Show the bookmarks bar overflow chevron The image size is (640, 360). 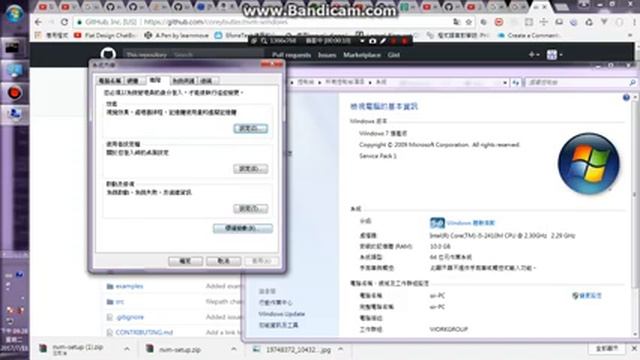[x=631, y=36]
